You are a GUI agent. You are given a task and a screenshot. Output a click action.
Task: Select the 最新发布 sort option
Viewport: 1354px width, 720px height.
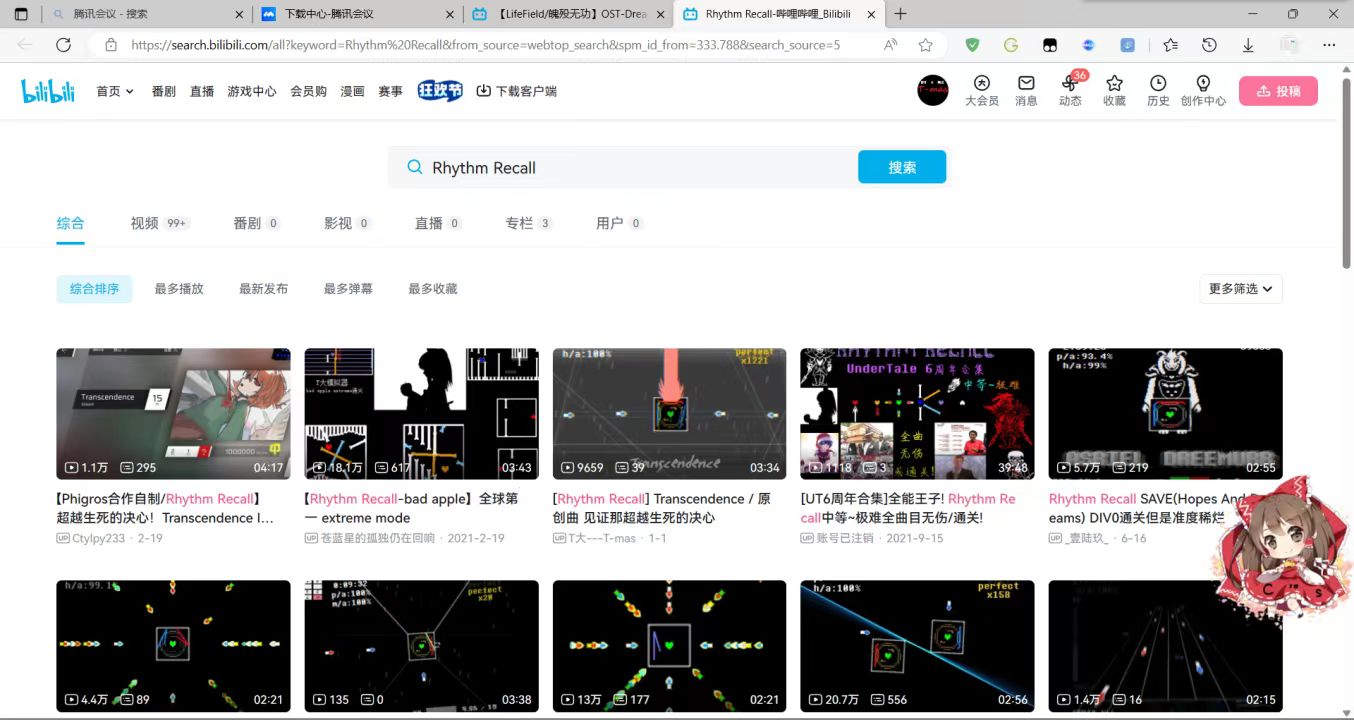coord(263,289)
